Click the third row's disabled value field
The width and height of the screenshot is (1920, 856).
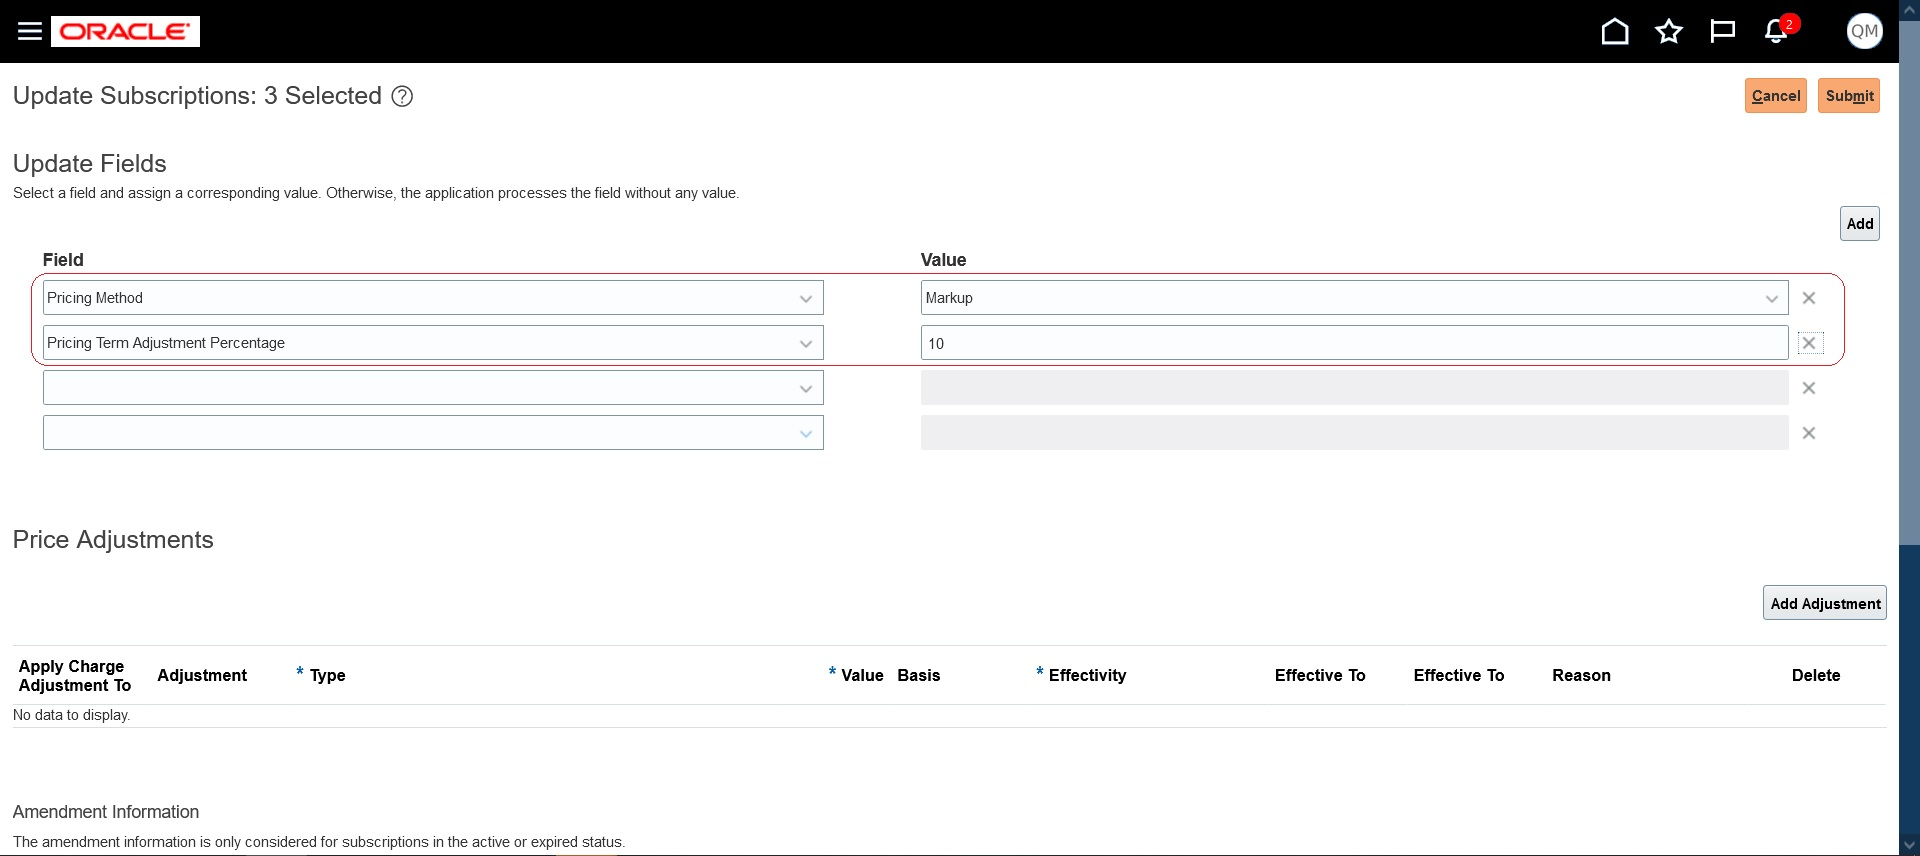click(1354, 388)
